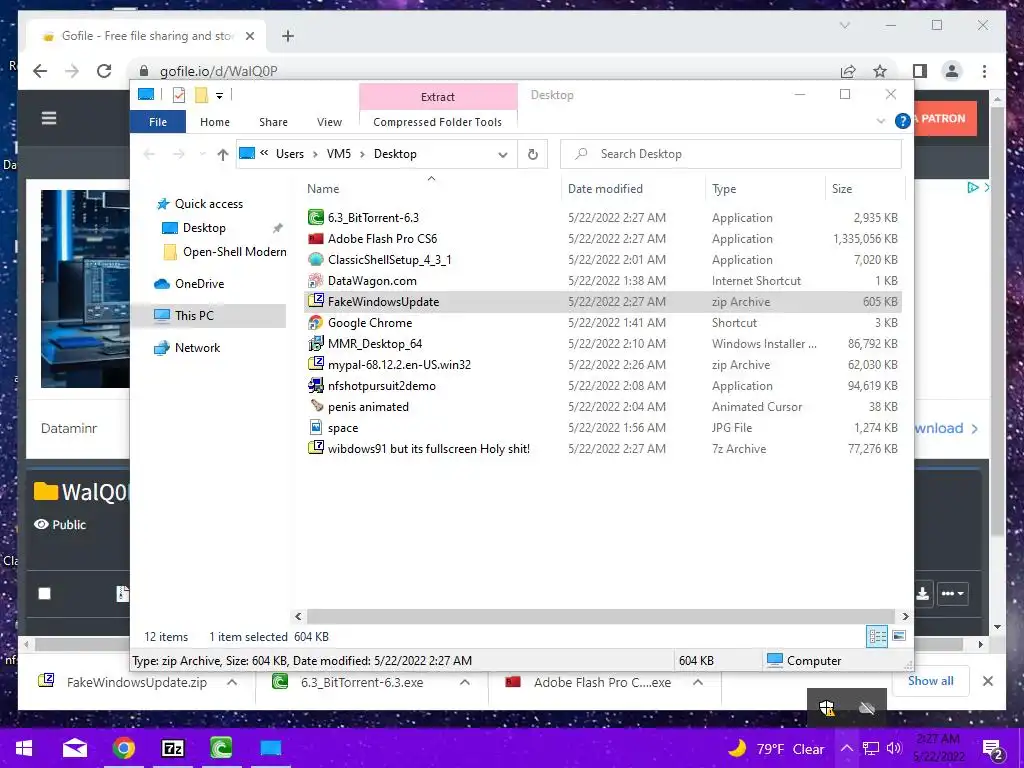Expand the Explorer ribbon chevron
This screenshot has height=768, width=1024.
[x=880, y=121]
